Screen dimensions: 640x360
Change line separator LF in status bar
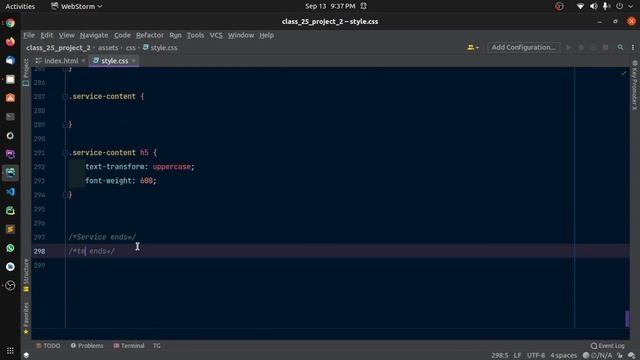[517, 356]
